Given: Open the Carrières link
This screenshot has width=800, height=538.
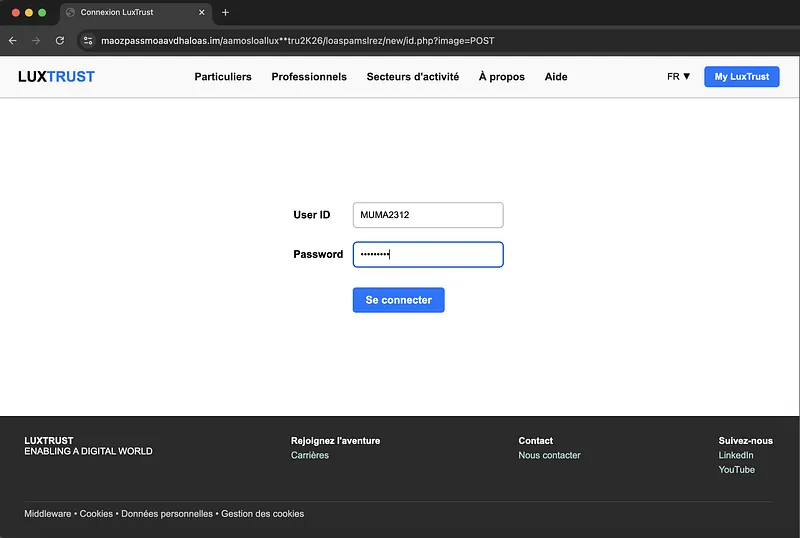Looking at the screenshot, I should point(310,455).
